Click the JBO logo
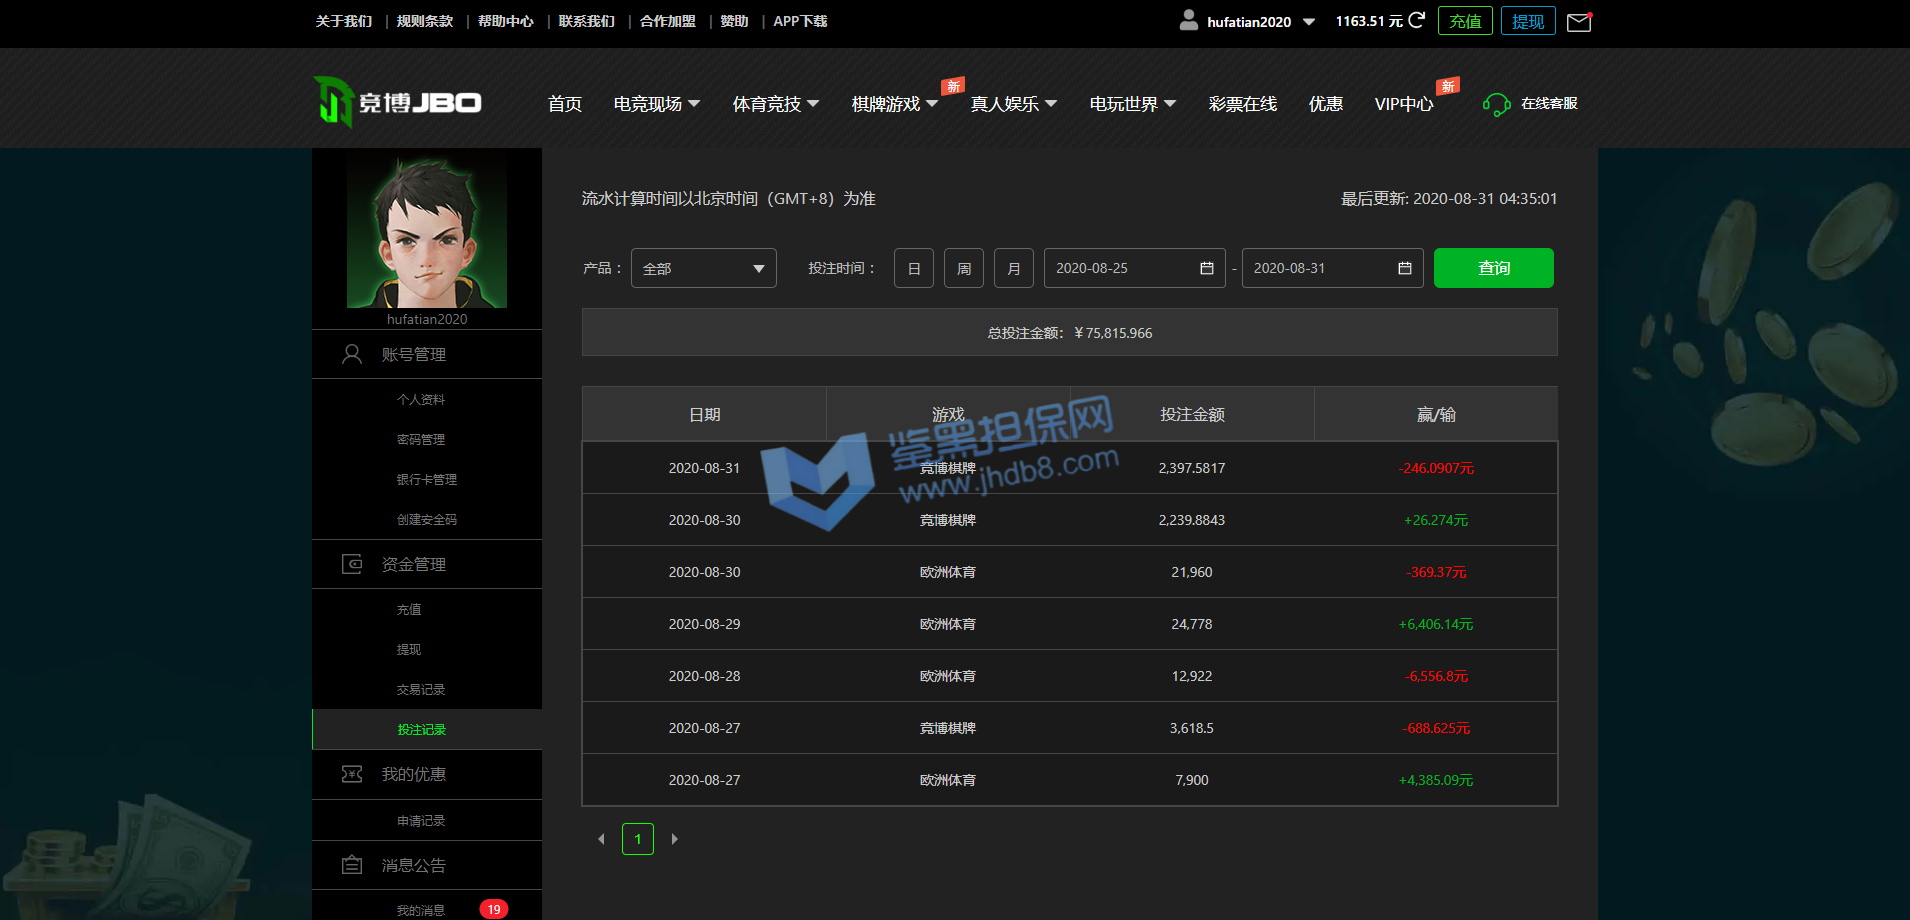 point(398,102)
